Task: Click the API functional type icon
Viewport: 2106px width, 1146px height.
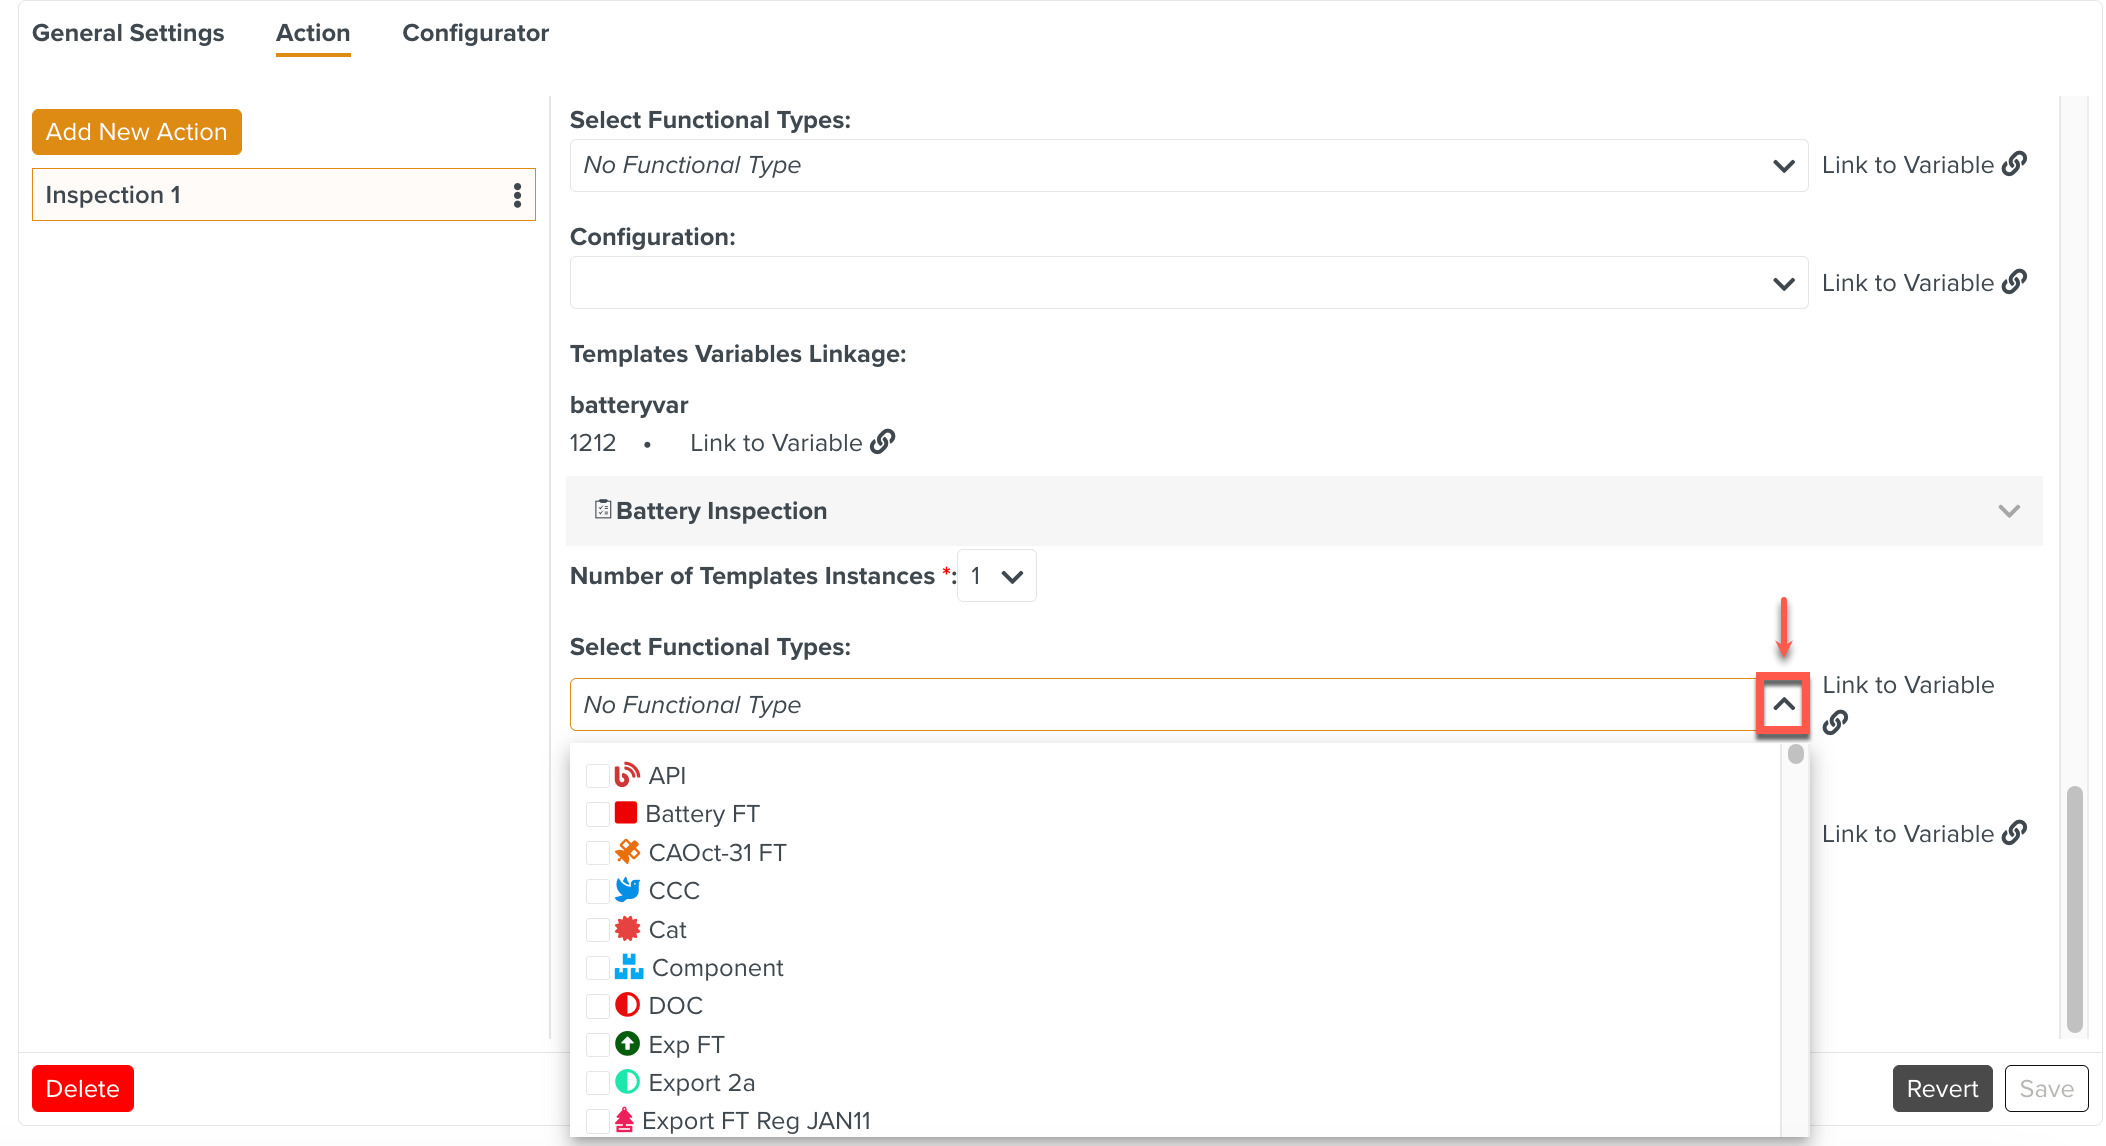Action: (627, 775)
